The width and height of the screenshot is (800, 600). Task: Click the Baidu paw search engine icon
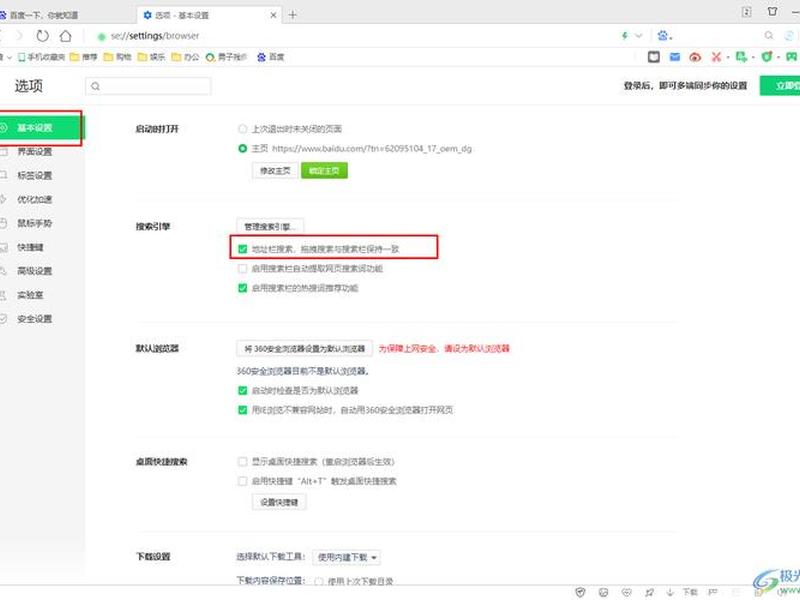click(663, 36)
